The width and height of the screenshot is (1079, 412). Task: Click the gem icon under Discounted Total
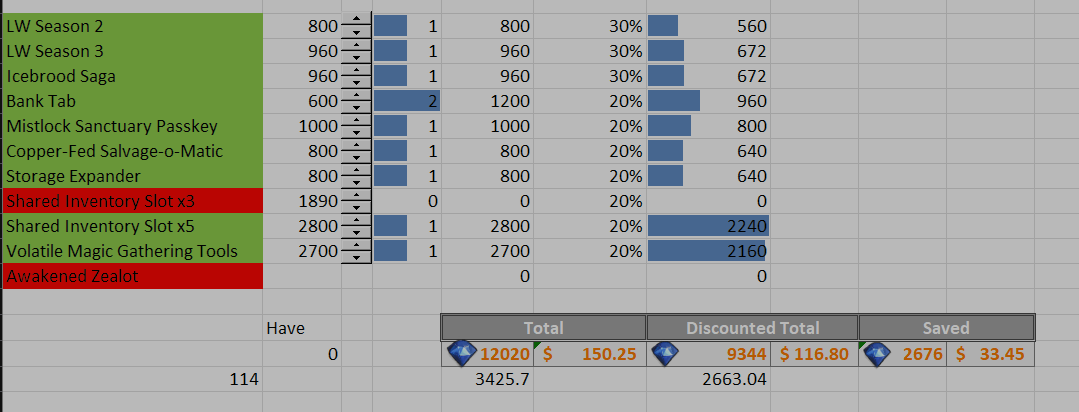(x=664, y=354)
